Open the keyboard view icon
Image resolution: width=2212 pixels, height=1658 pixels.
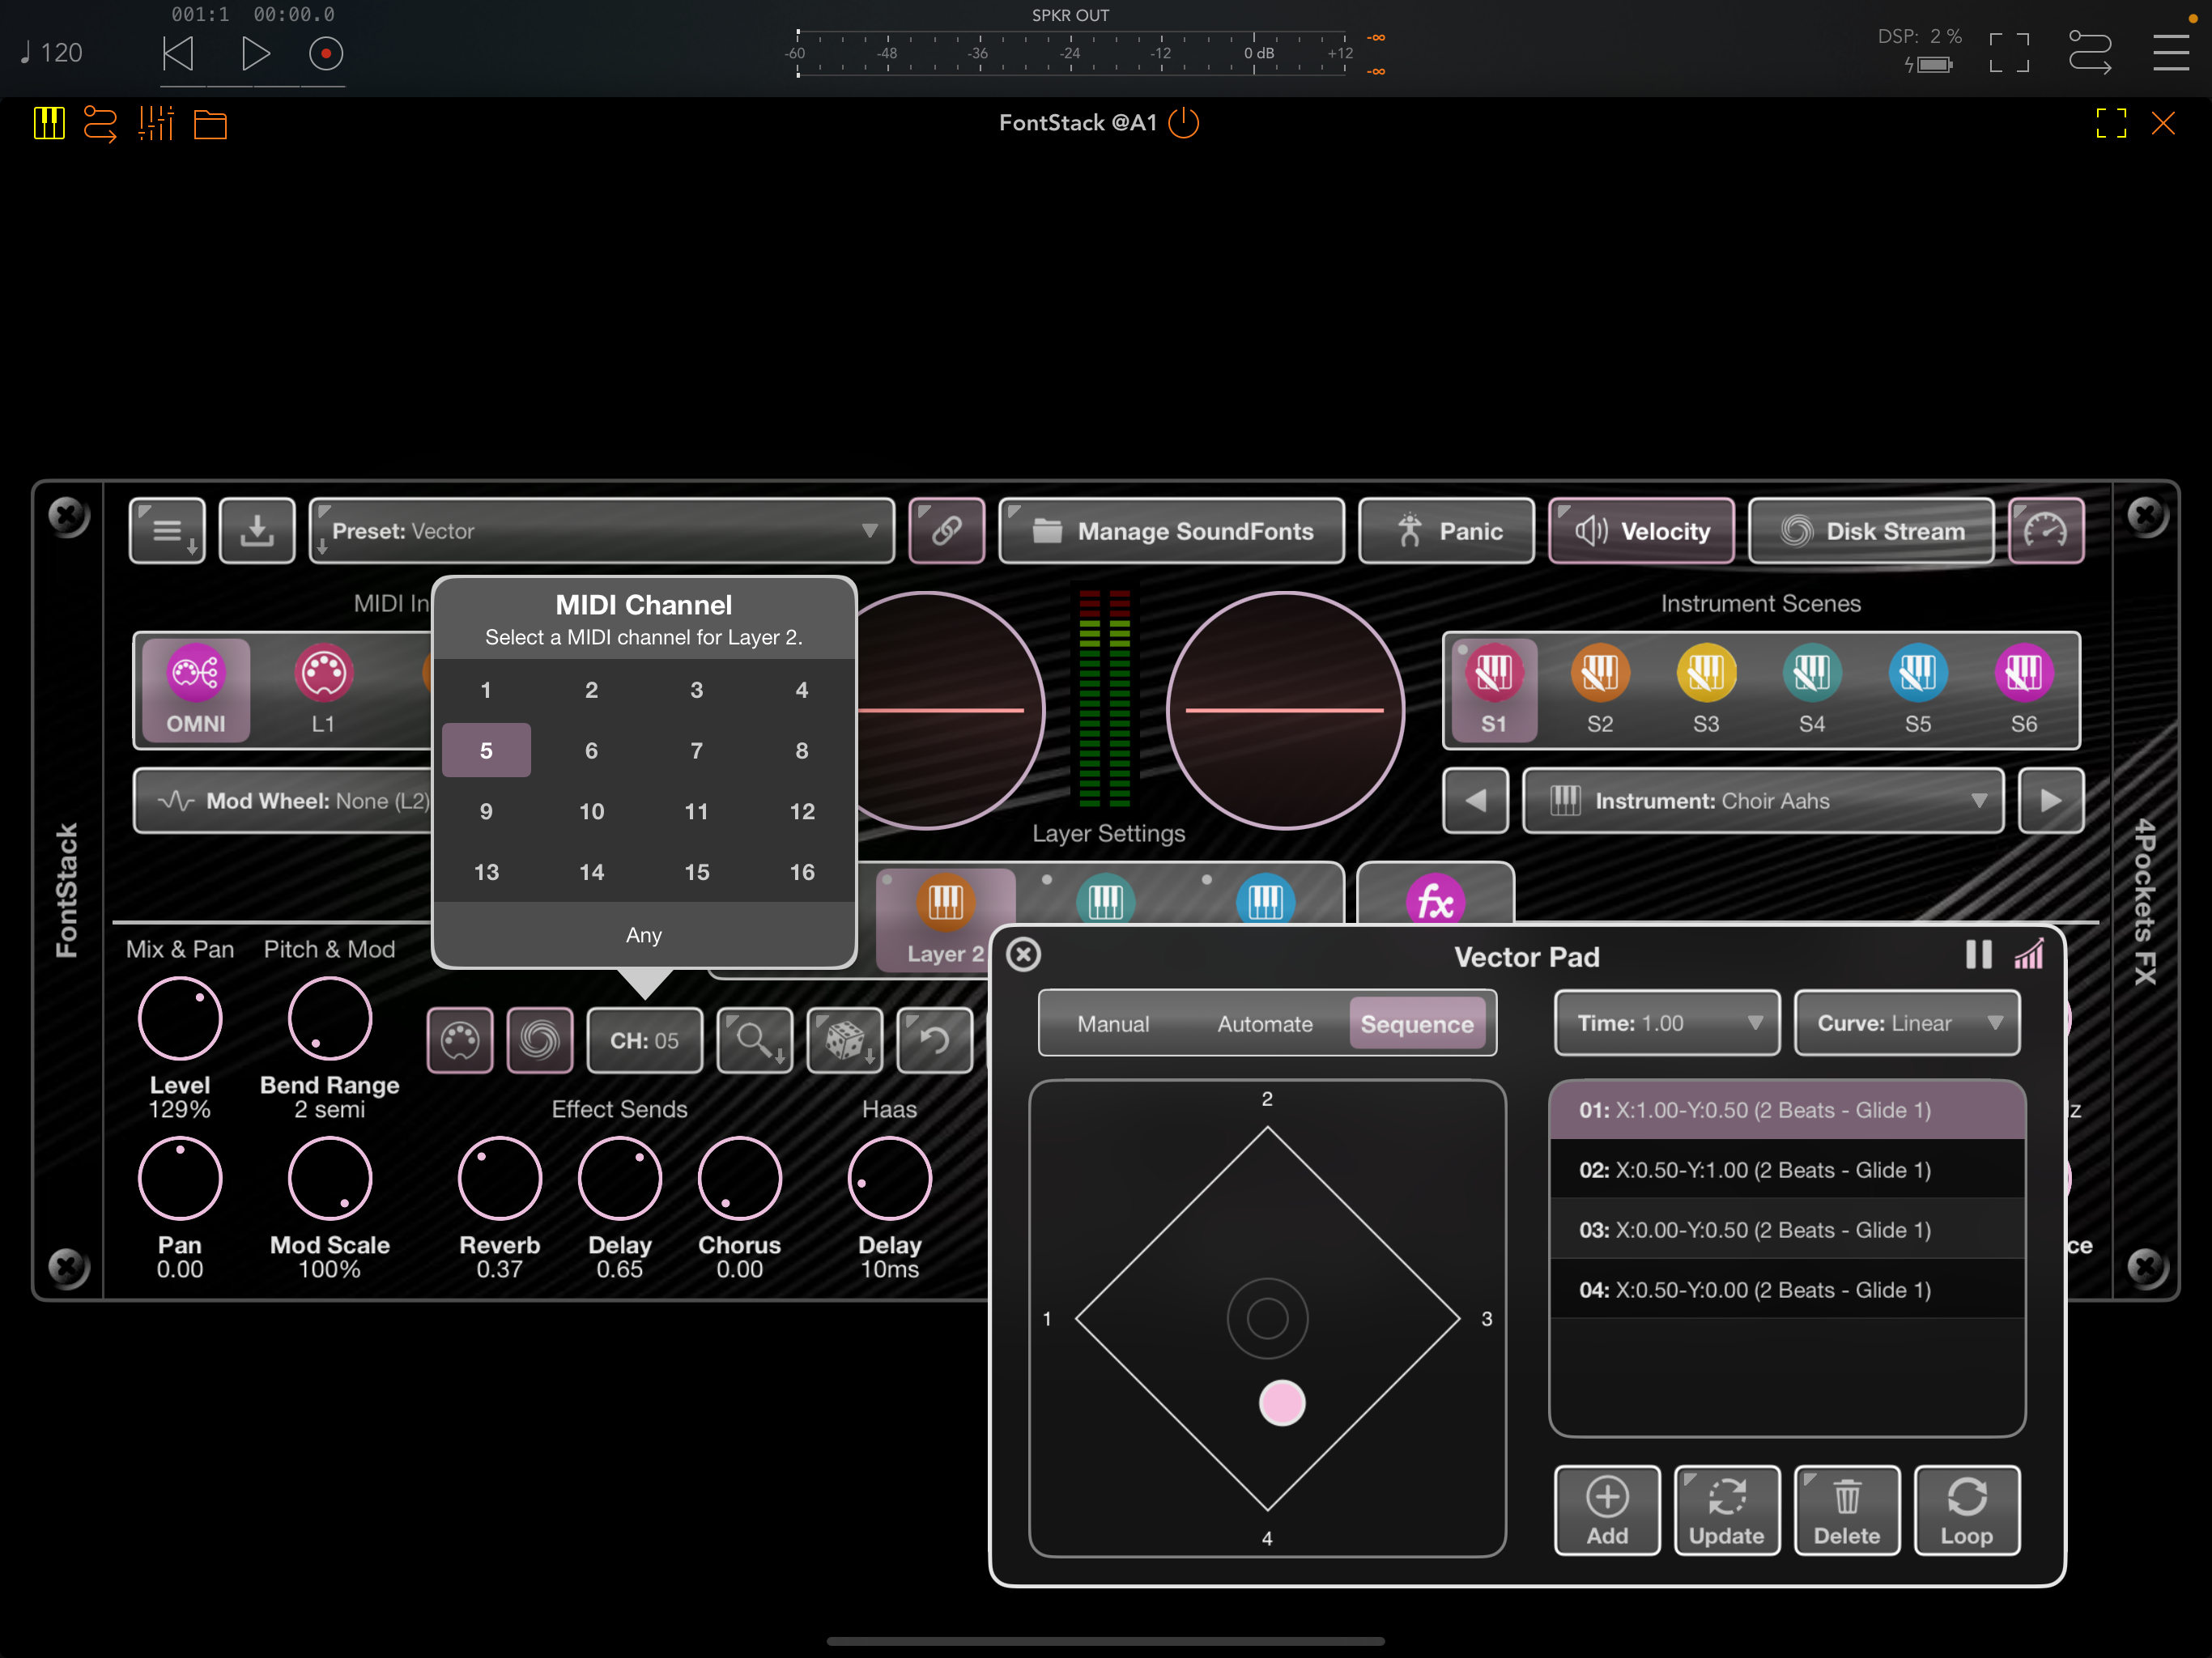(49, 124)
